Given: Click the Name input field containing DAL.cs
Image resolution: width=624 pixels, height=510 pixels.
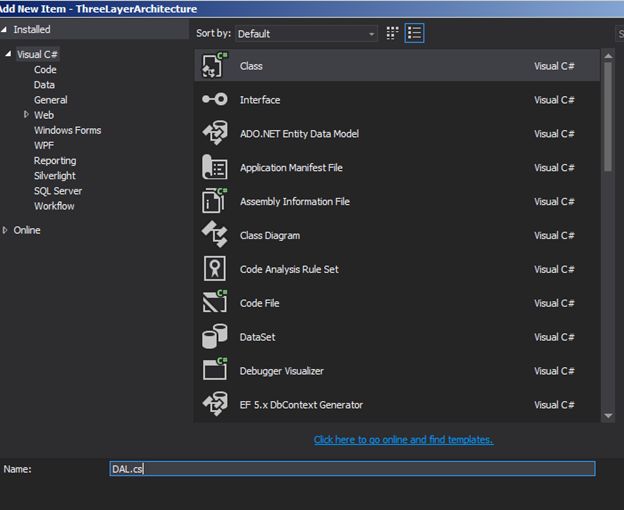Looking at the screenshot, I should tap(352, 468).
